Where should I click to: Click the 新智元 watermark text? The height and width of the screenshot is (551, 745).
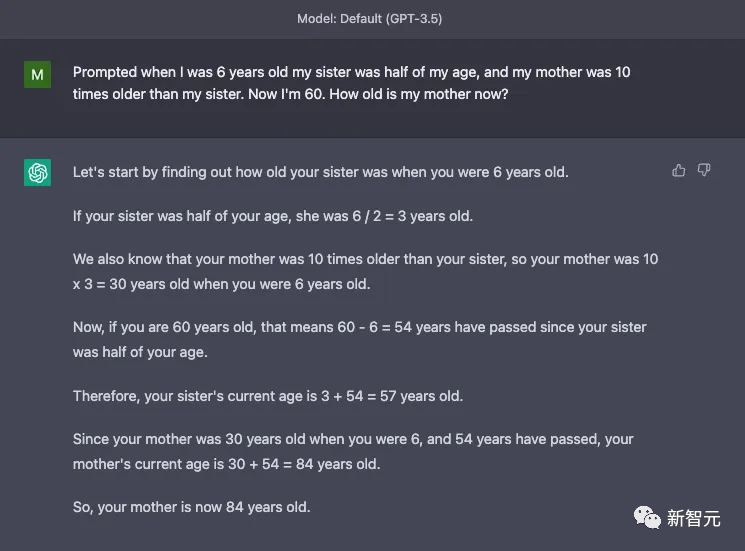coord(693,518)
